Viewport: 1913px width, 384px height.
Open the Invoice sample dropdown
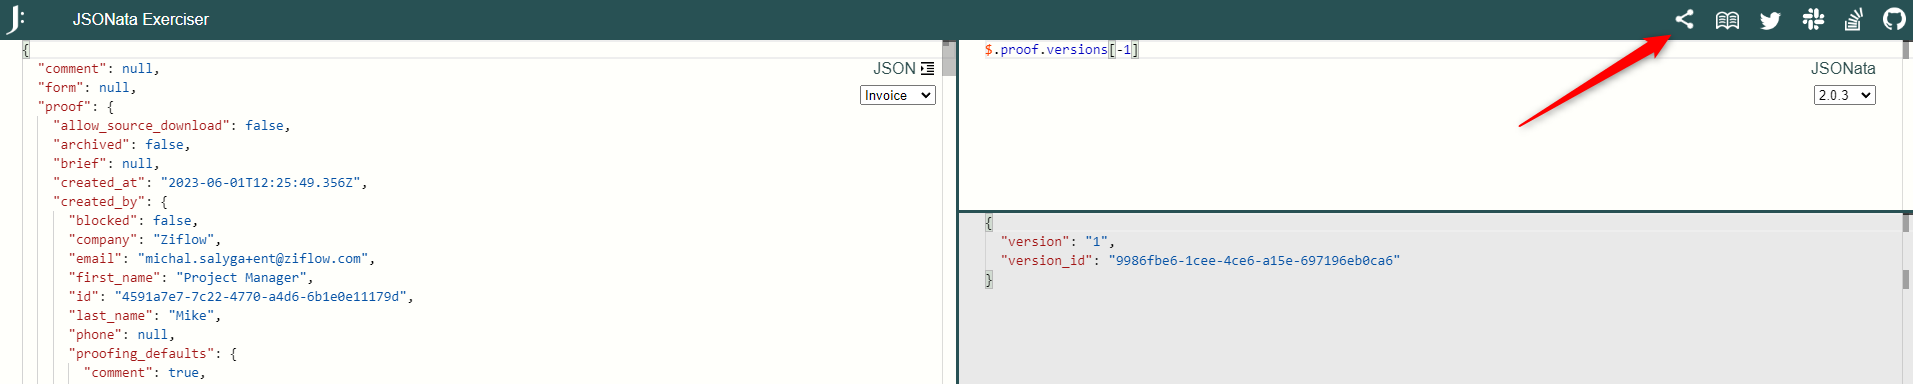(897, 95)
